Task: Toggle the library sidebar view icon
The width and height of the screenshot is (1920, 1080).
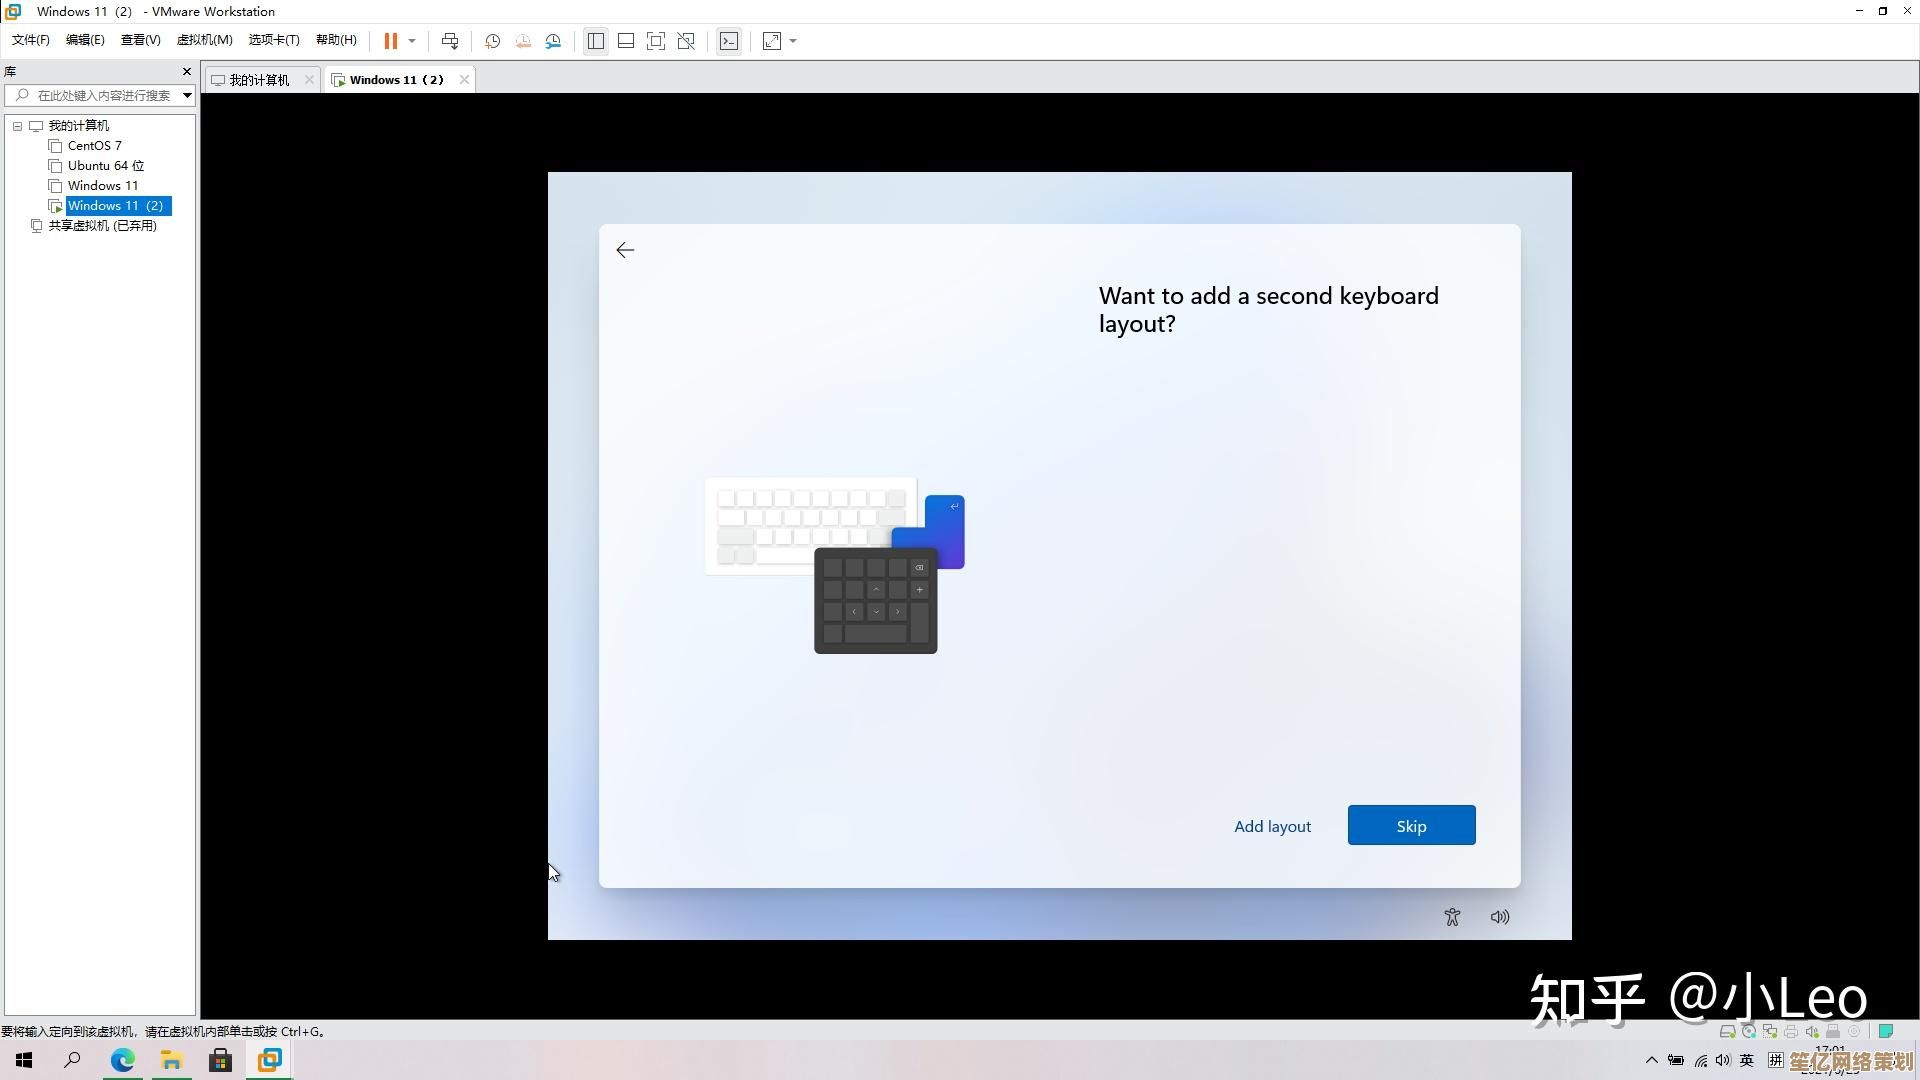Action: [596, 41]
